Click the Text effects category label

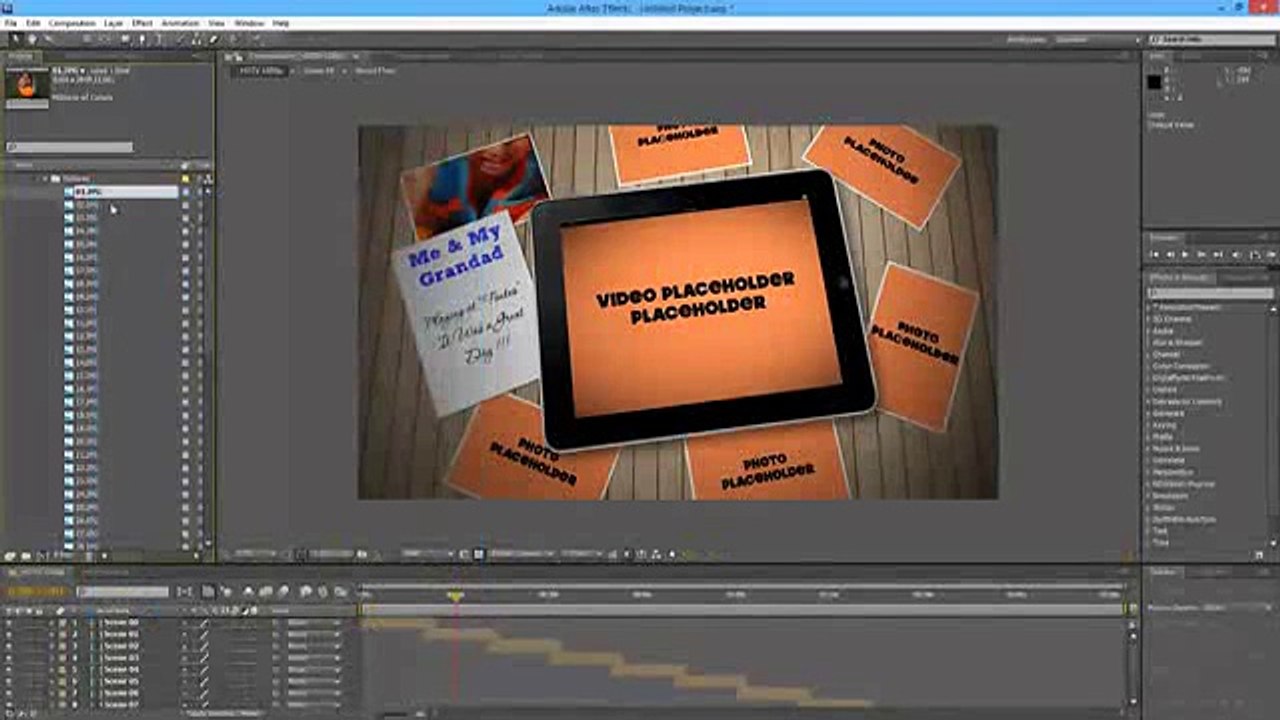[x=1159, y=531]
